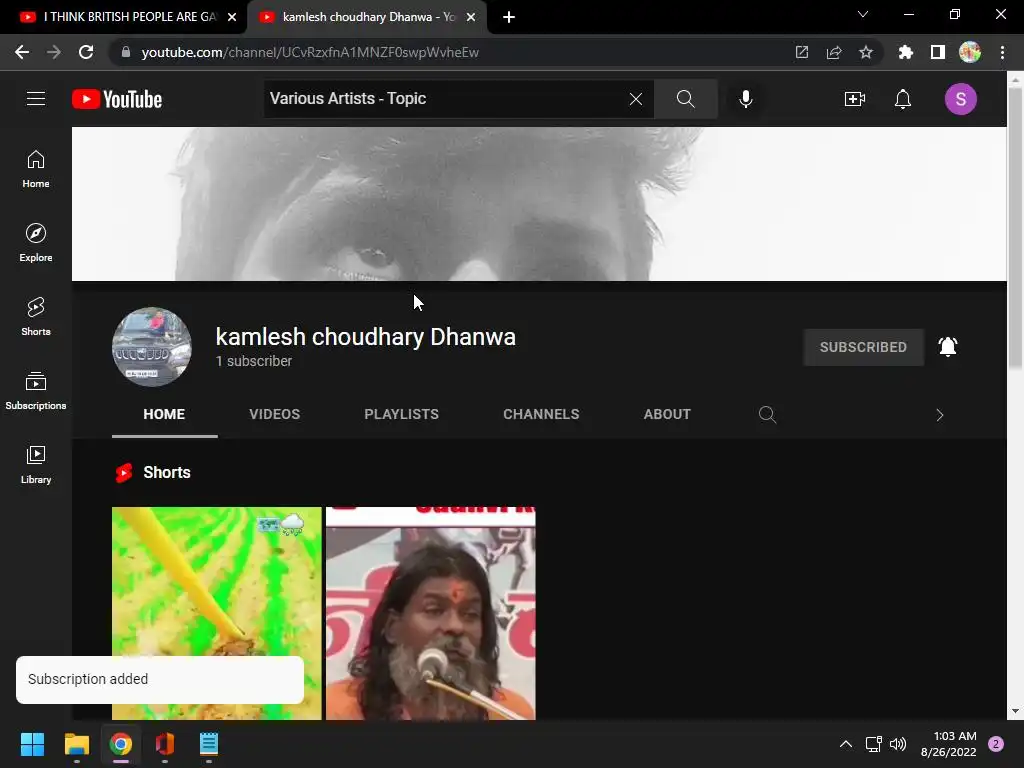Go forward in browser

pyautogui.click(x=54, y=52)
